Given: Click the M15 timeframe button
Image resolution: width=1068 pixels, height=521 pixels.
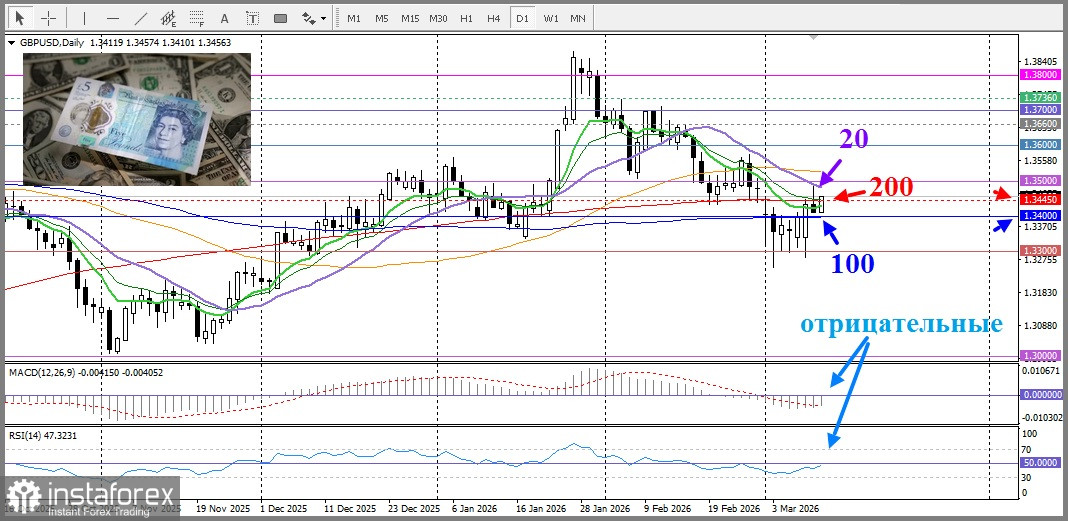Looking at the screenshot, I should pyautogui.click(x=410, y=18).
